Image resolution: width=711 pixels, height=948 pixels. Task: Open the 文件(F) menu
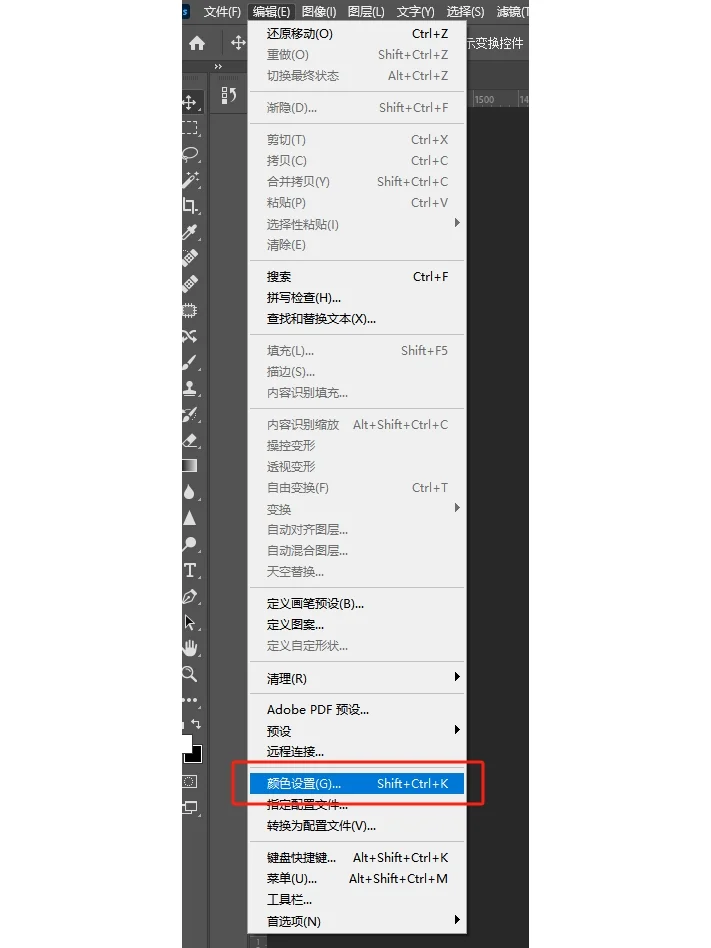pos(222,11)
